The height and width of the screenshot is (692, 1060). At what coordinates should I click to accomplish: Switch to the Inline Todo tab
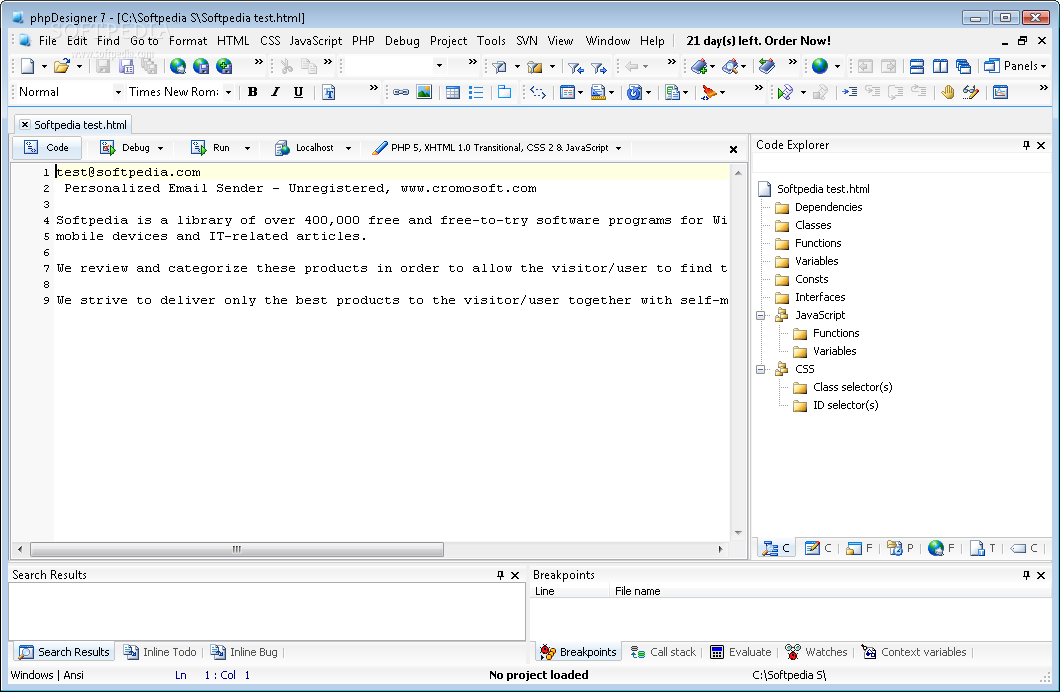click(160, 652)
